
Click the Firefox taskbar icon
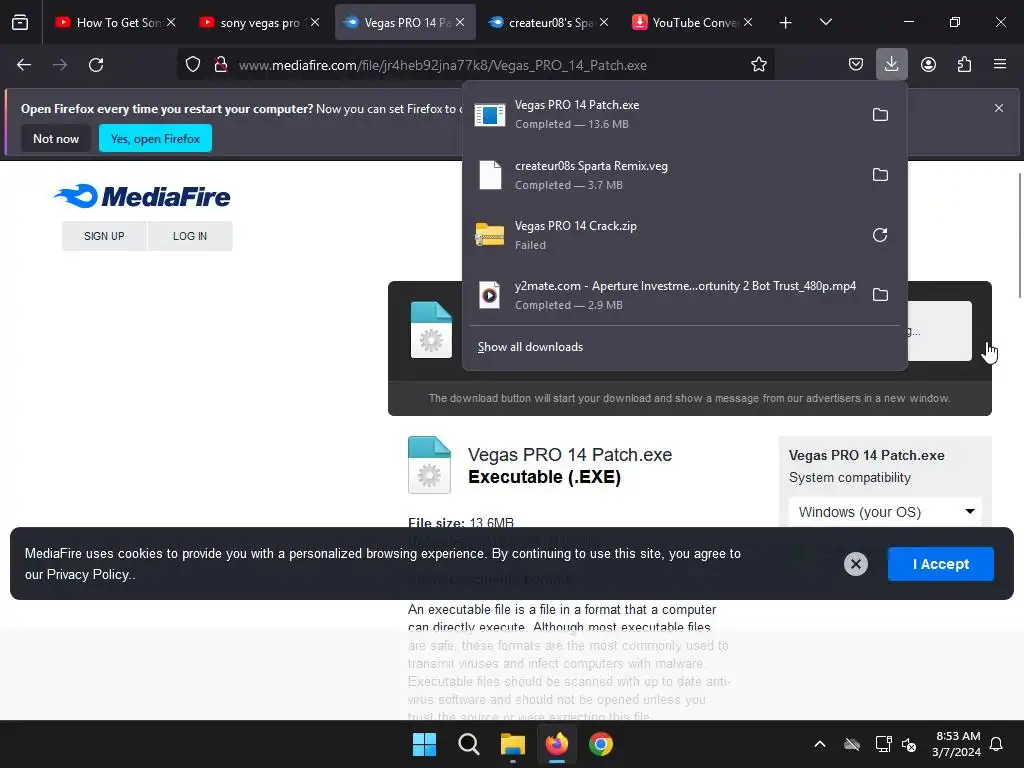pyautogui.click(x=556, y=744)
